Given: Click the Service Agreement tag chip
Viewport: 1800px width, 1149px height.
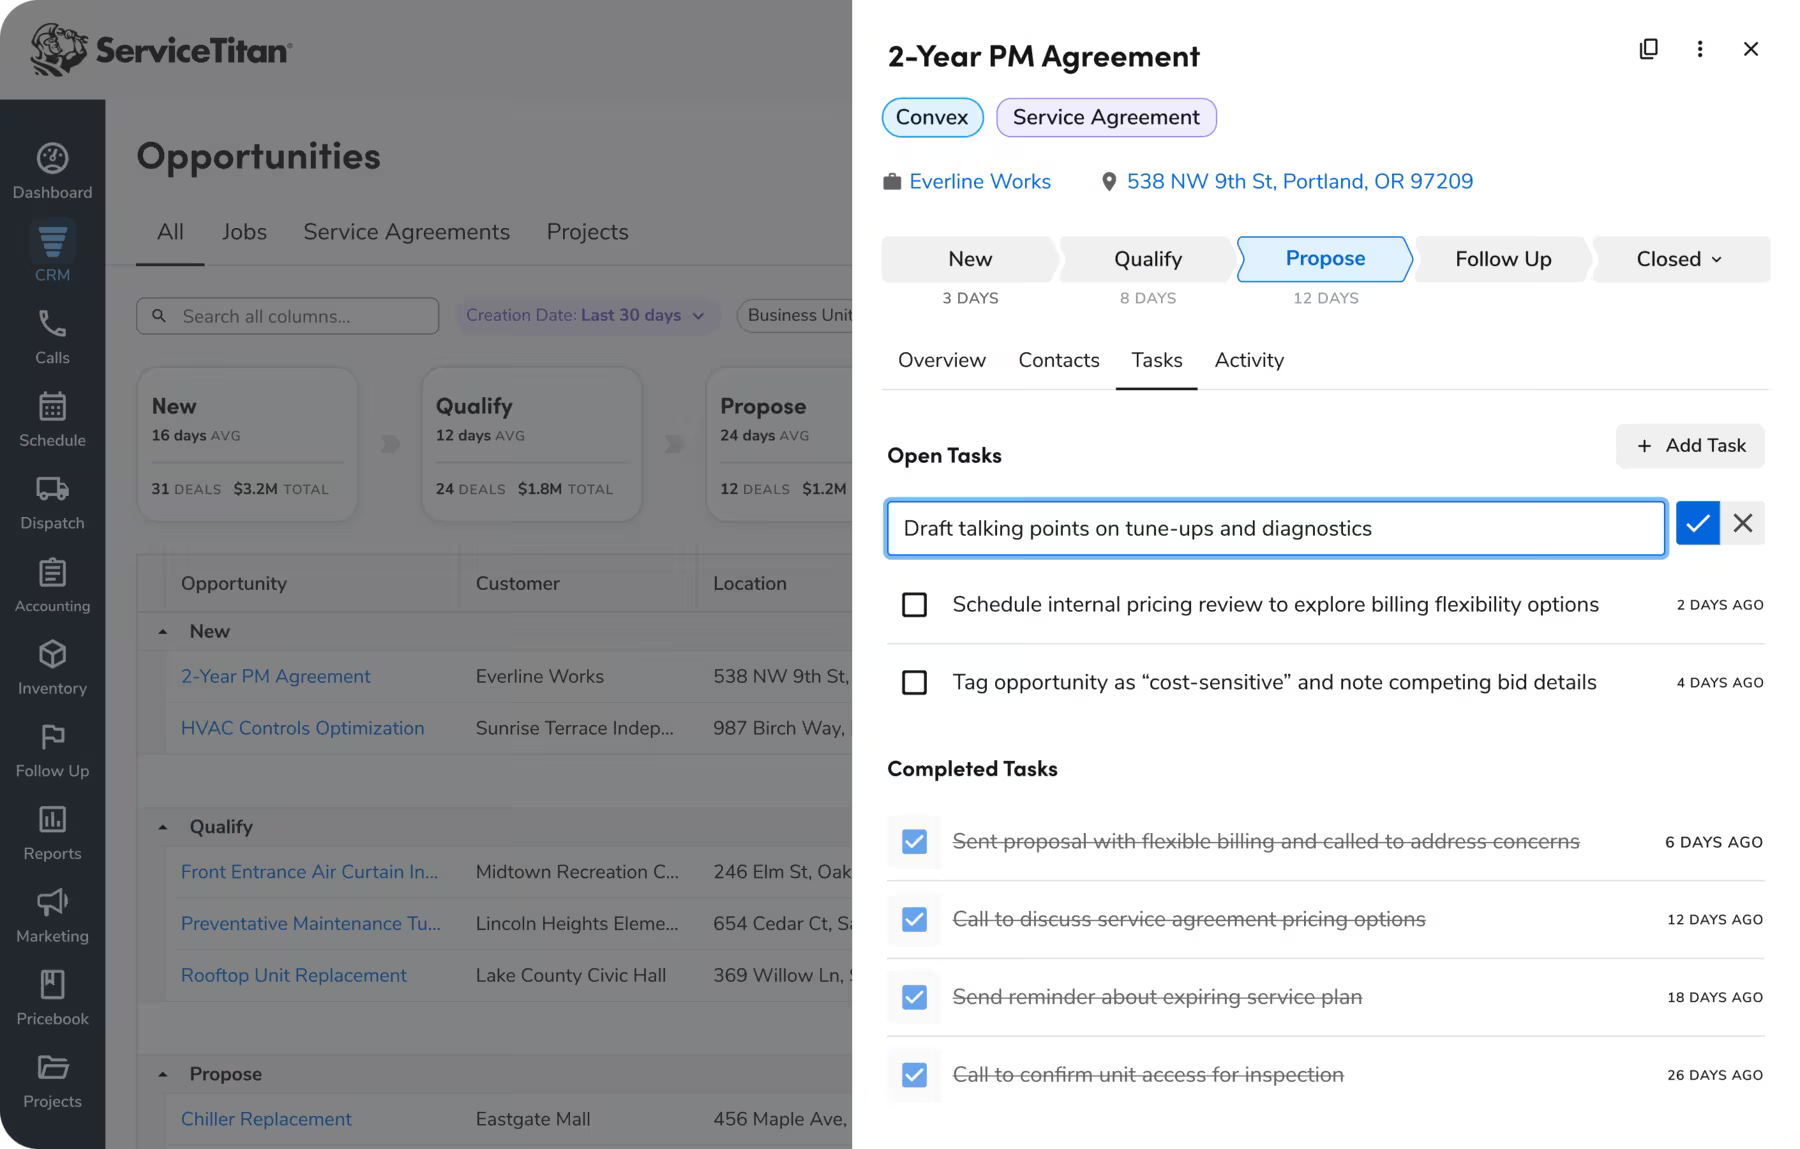Looking at the screenshot, I should (x=1106, y=117).
